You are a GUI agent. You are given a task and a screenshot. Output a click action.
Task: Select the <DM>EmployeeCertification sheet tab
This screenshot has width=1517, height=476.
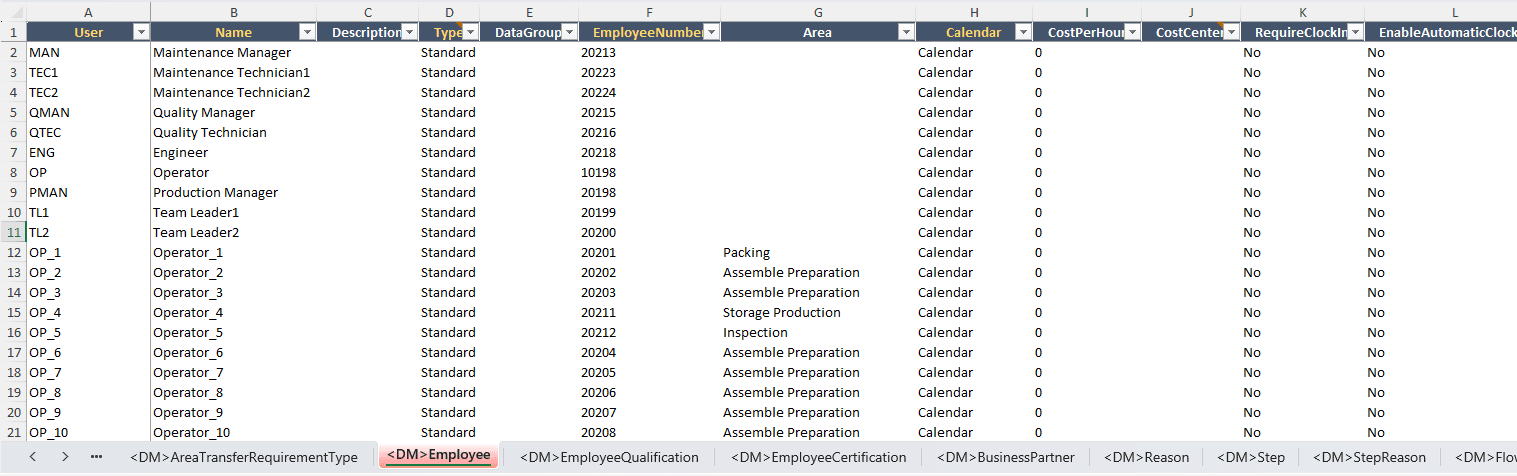818,457
